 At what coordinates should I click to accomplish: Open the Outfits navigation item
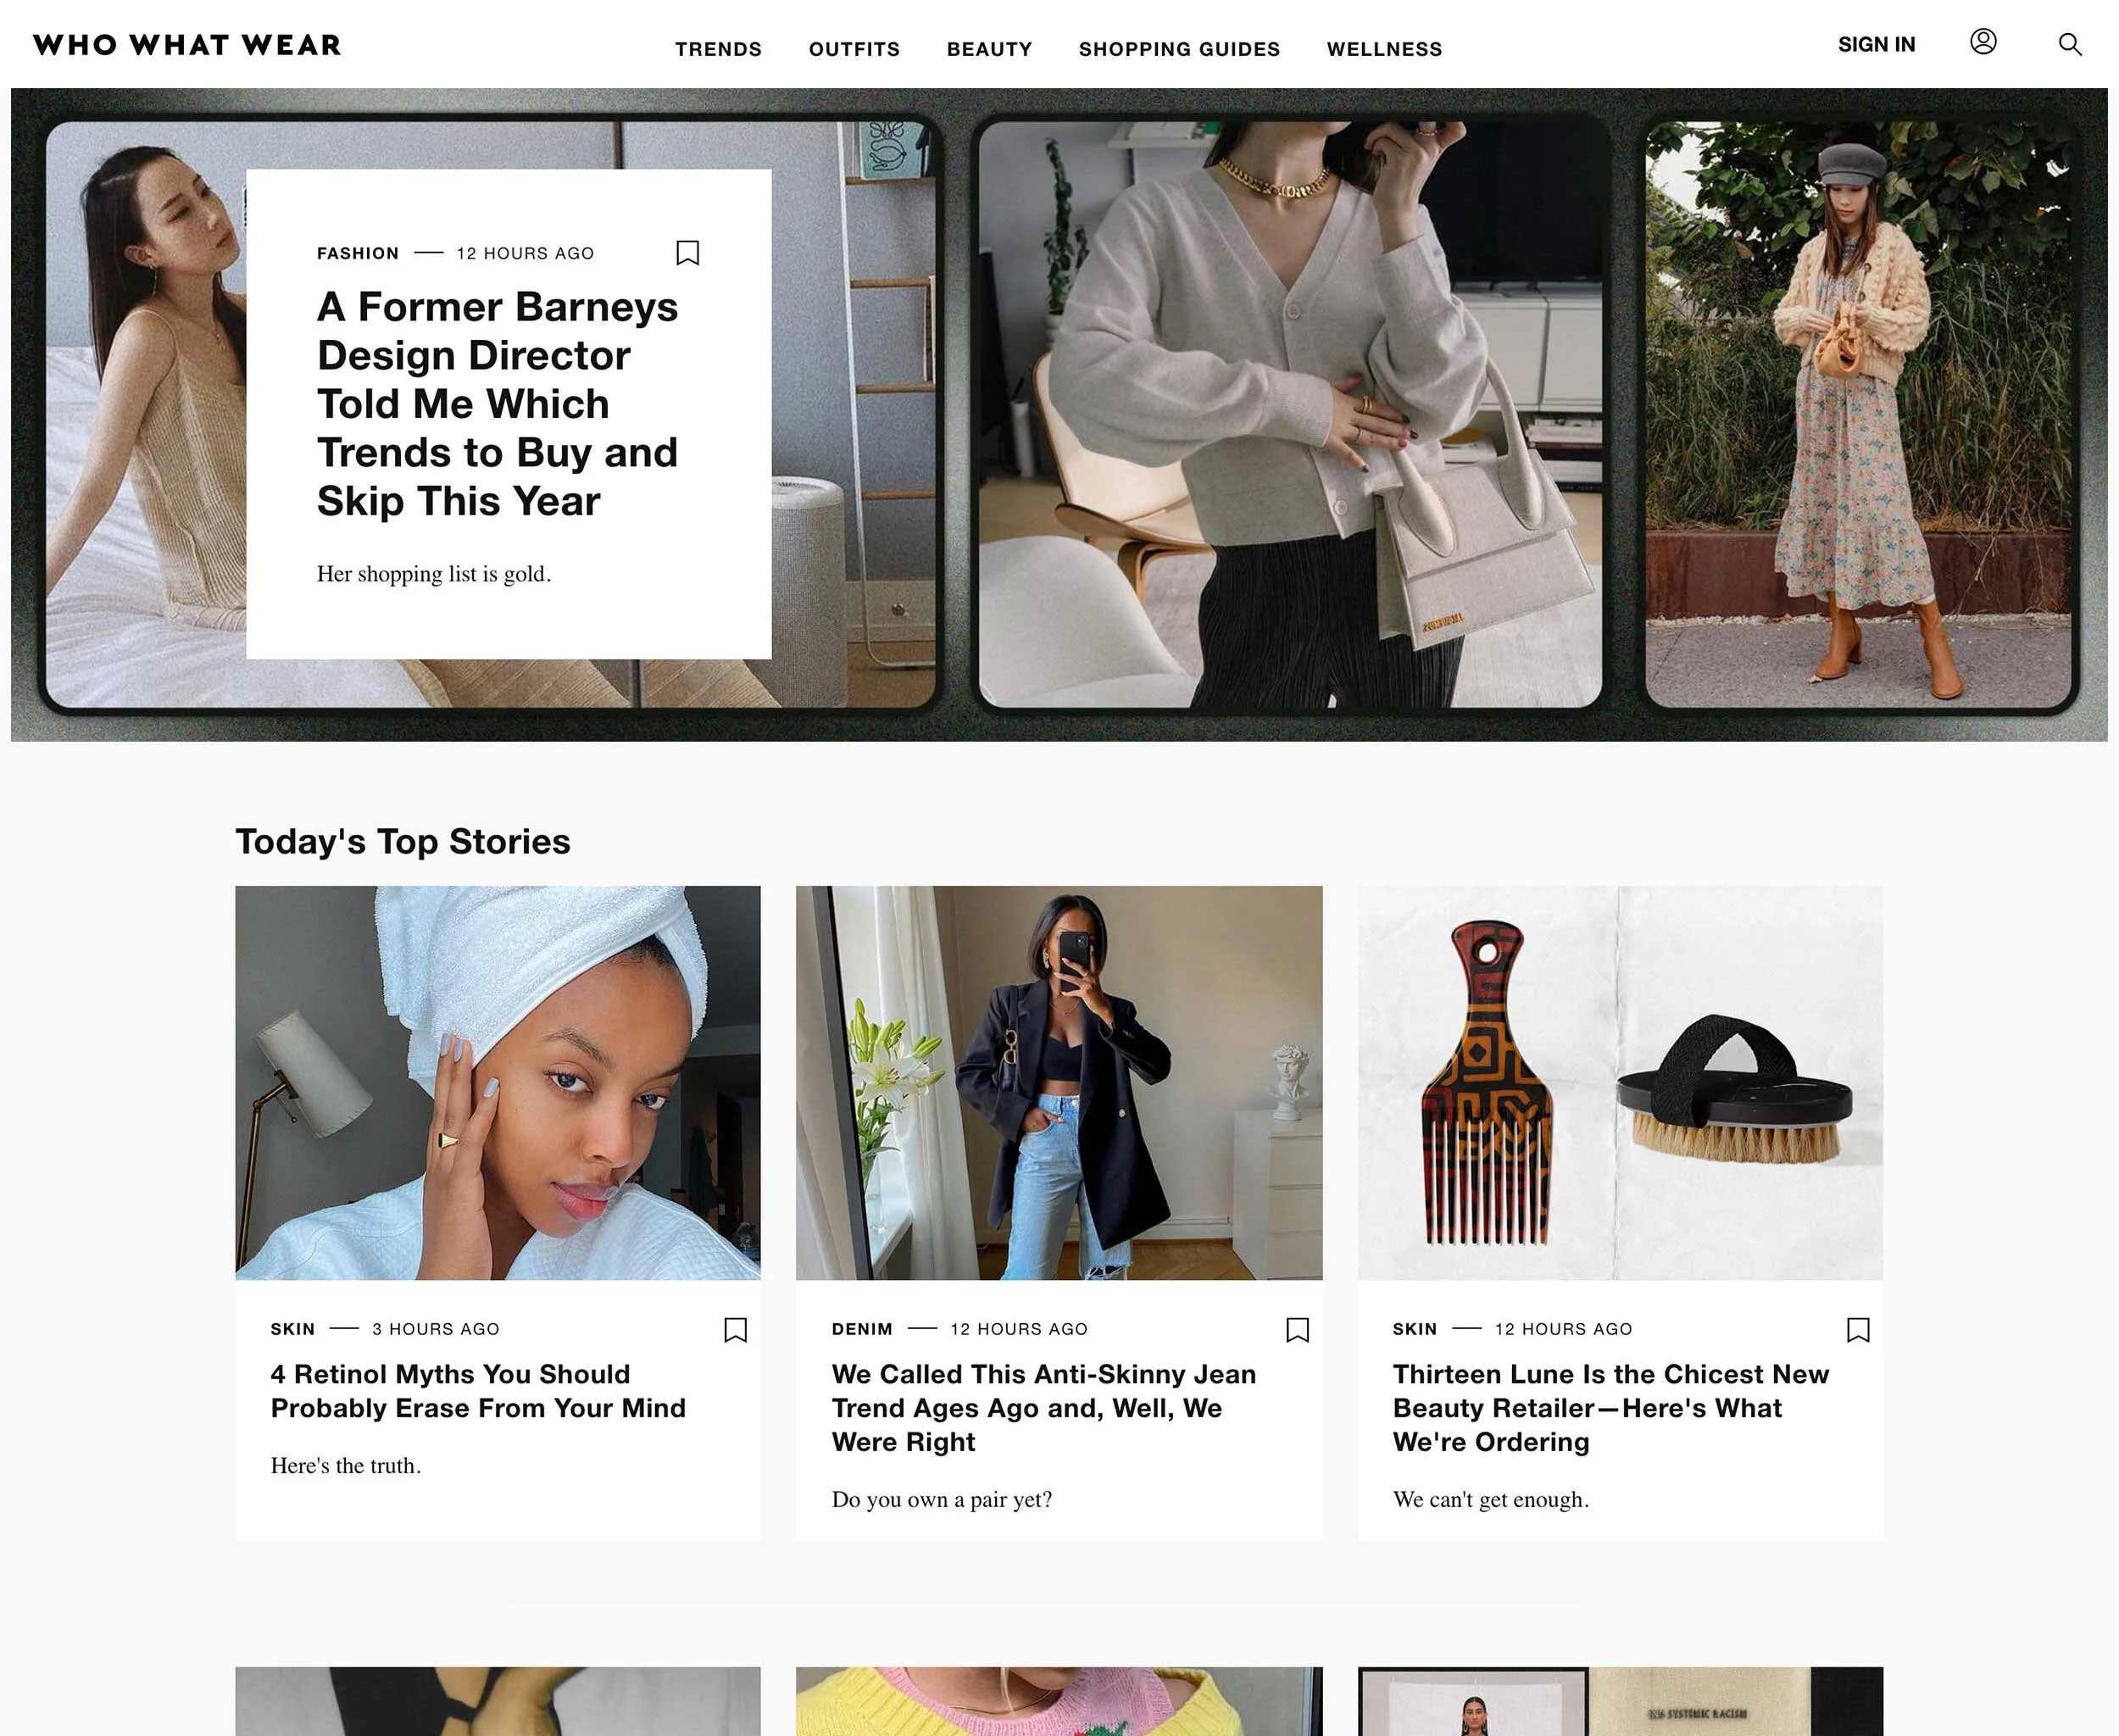point(854,49)
